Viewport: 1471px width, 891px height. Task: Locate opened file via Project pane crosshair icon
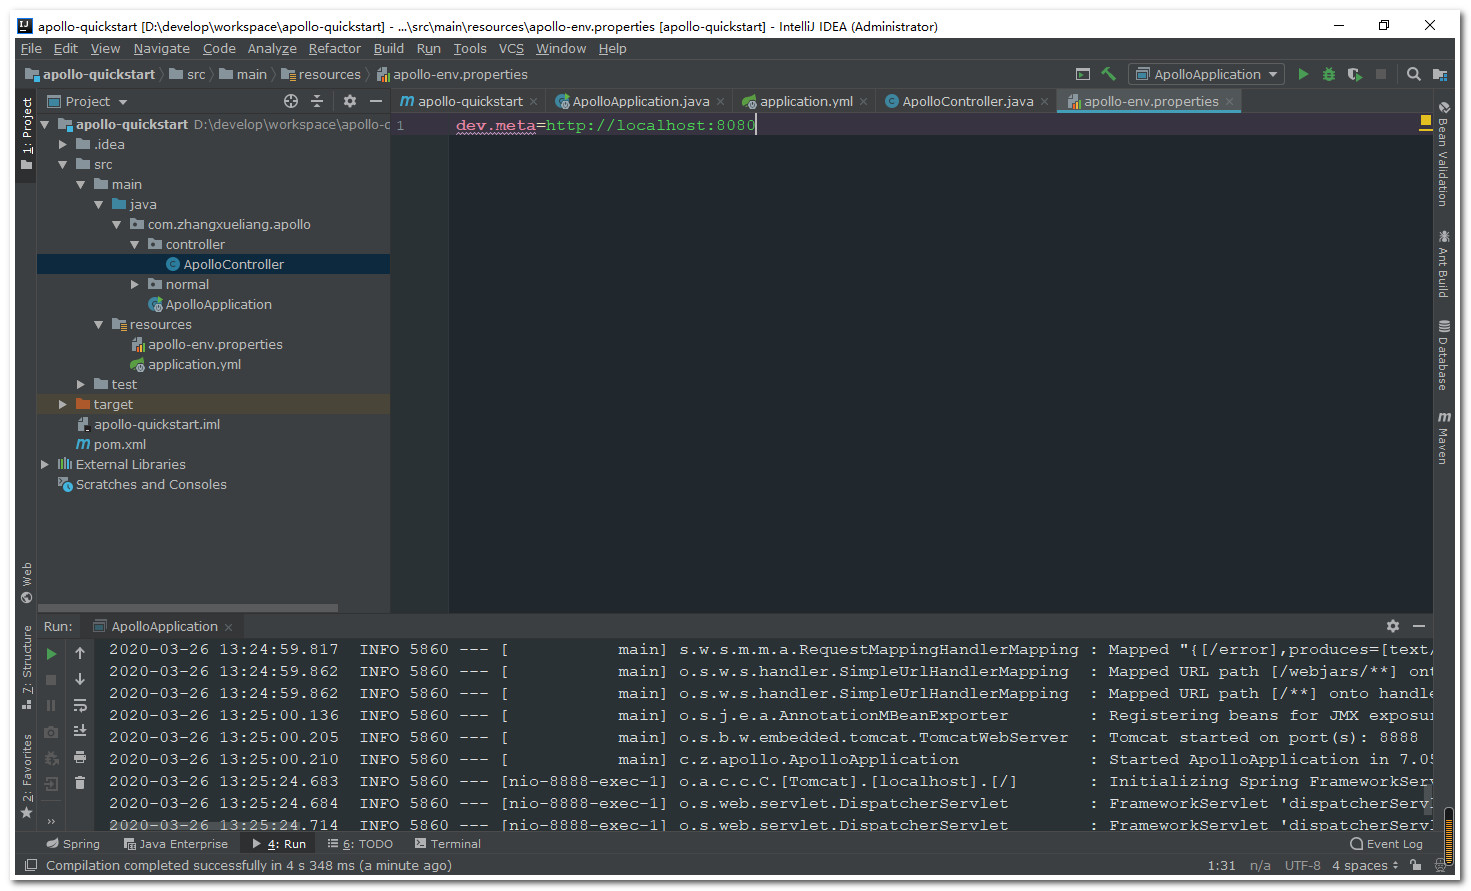tap(291, 101)
